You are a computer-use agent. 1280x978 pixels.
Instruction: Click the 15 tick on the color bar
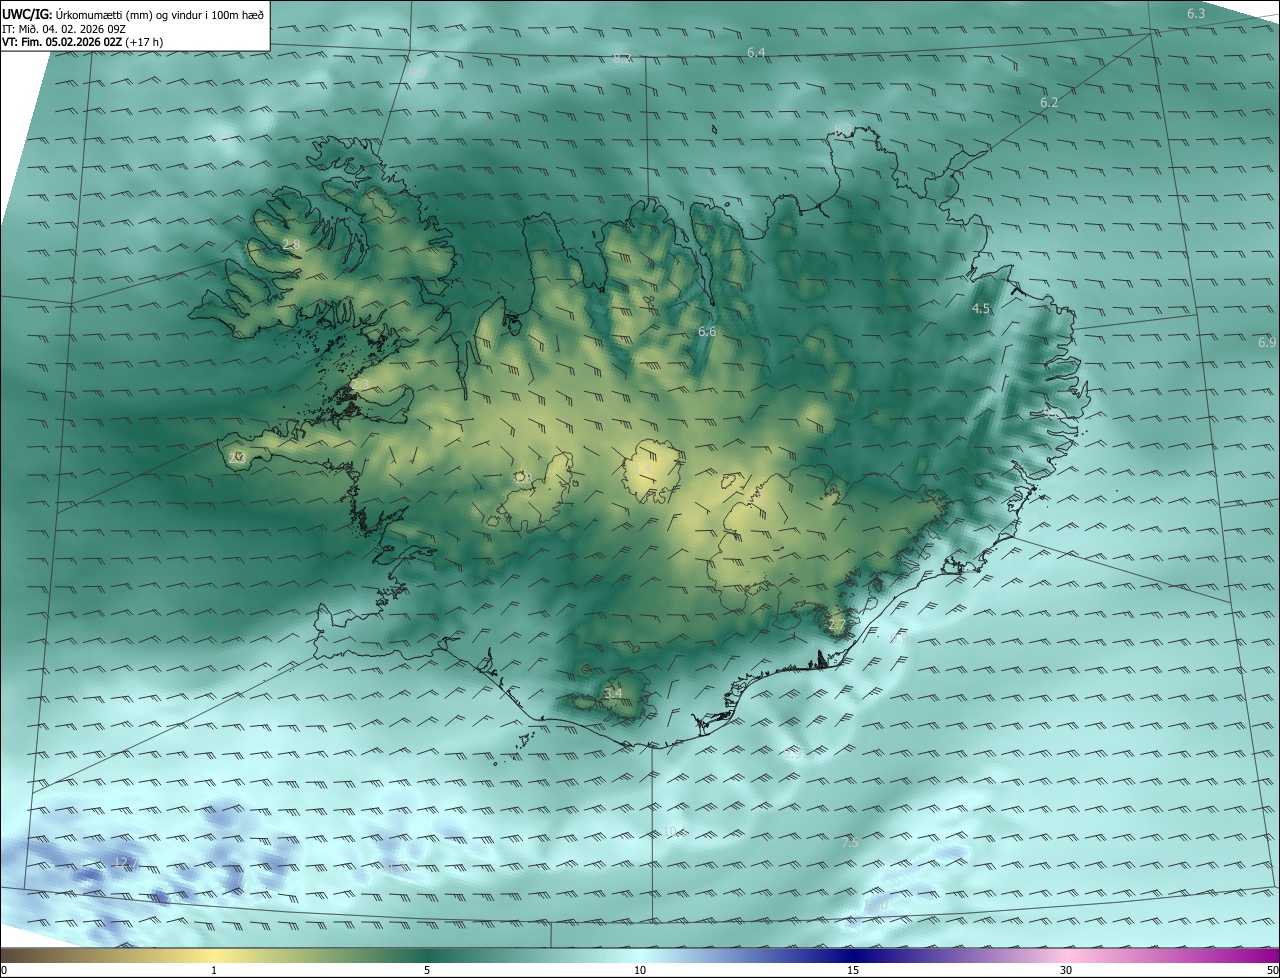(x=853, y=970)
